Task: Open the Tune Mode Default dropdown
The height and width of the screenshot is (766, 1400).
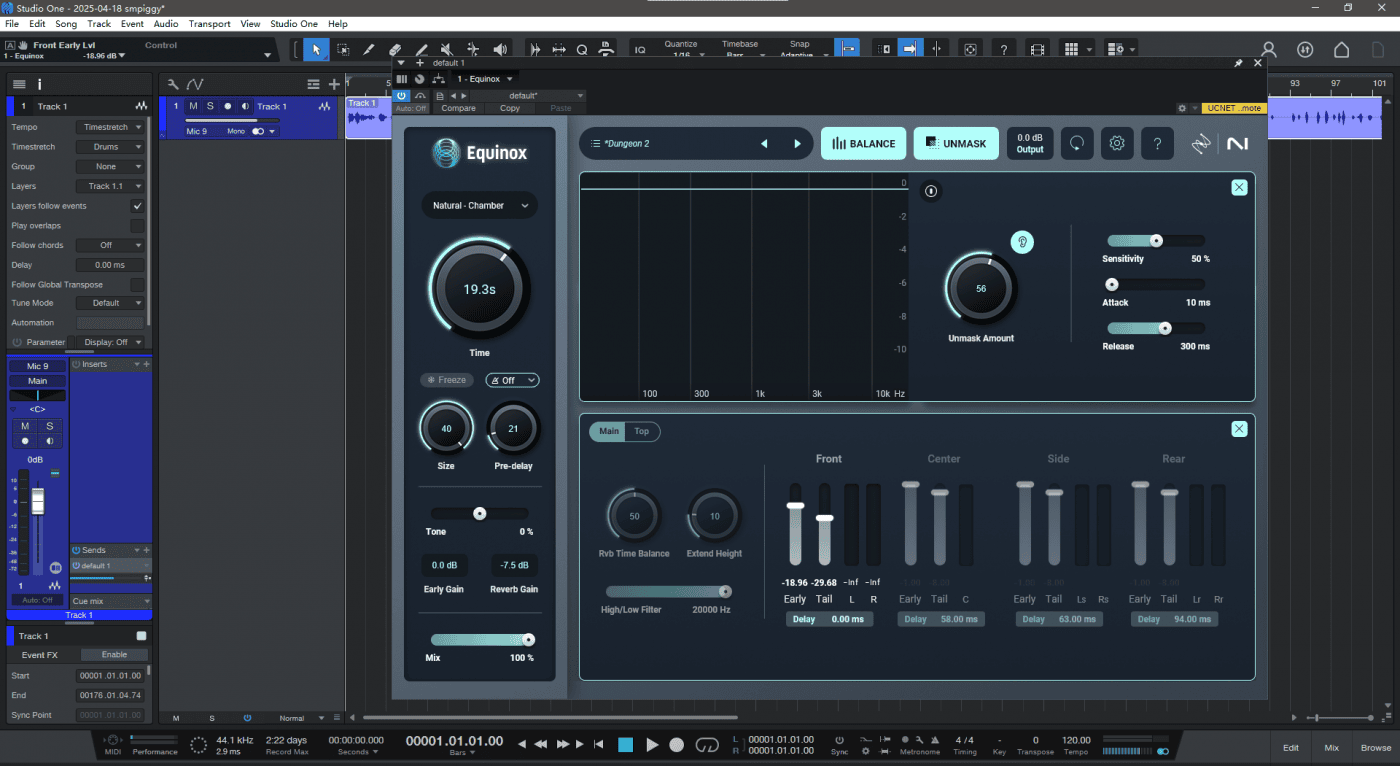Action: 110,303
